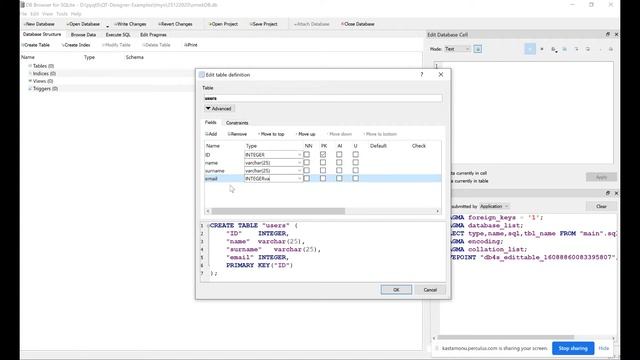Switch to the Constraints tab
Image resolution: width=640 pixels, height=360 pixels.
pos(237,123)
